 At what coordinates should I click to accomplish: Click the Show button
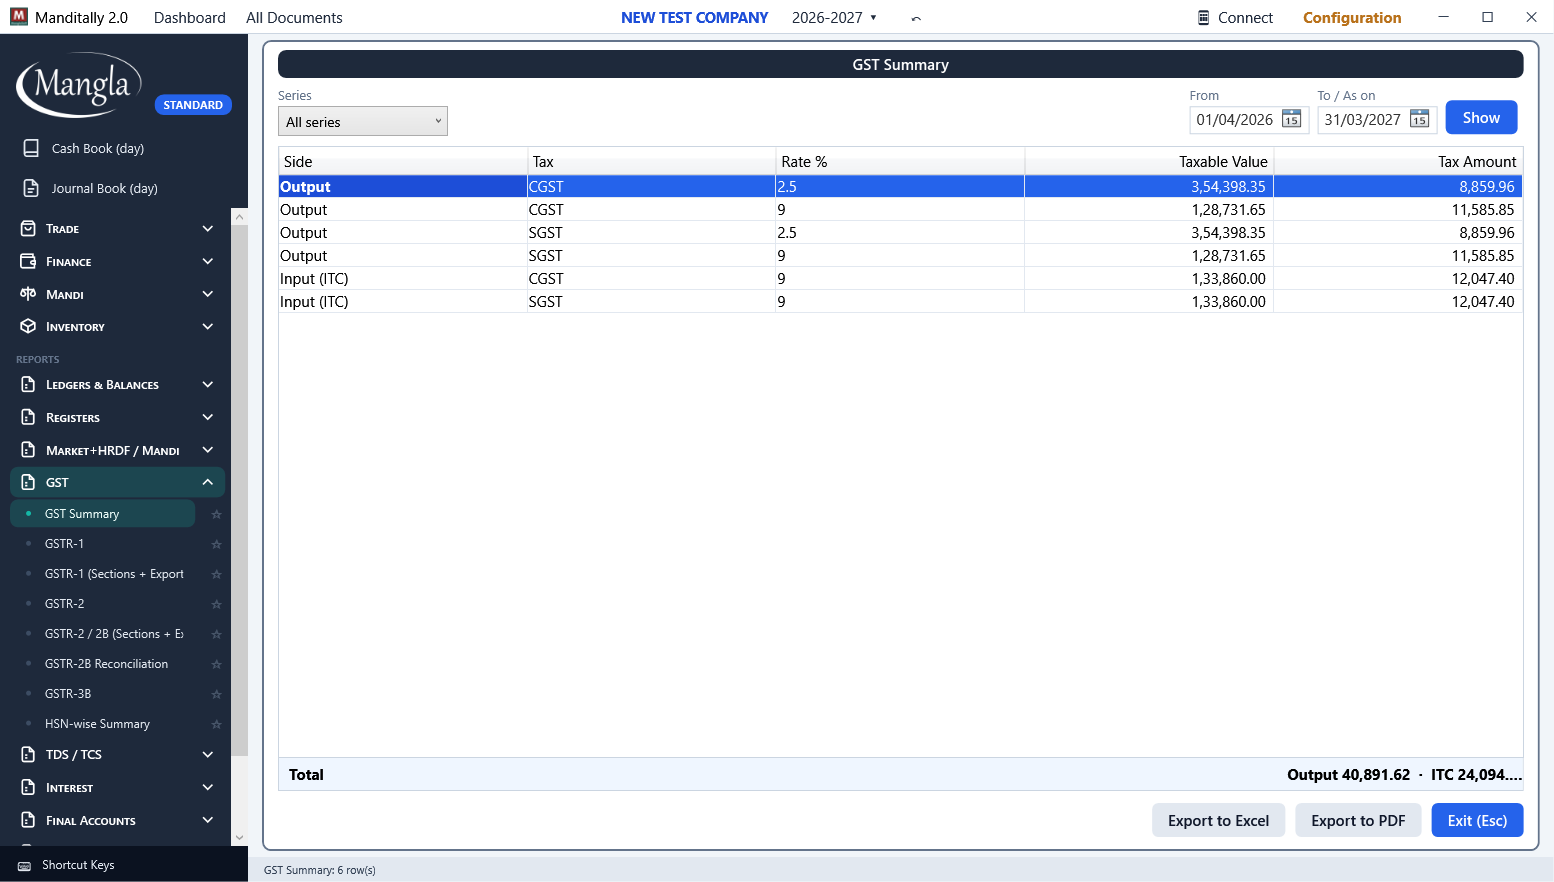click(x=1481, y=117)
